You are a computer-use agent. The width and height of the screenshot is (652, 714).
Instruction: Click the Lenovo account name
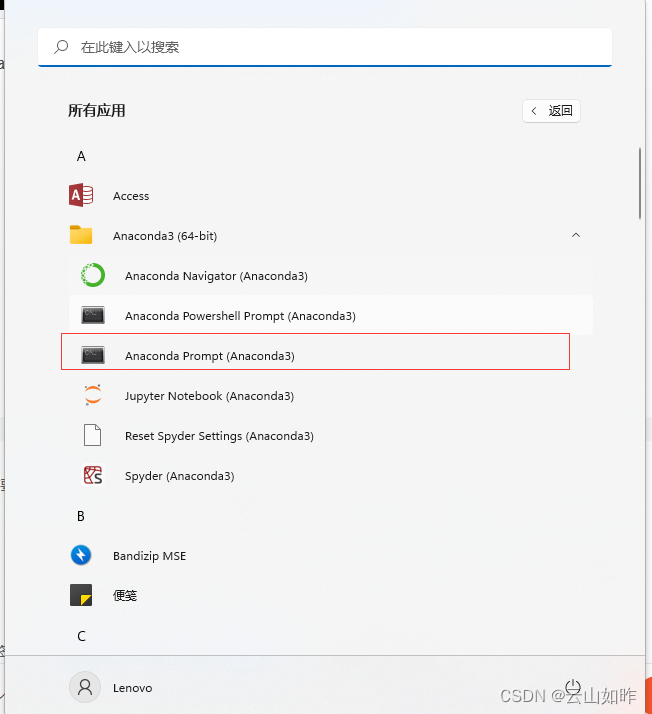pos(132,688)
